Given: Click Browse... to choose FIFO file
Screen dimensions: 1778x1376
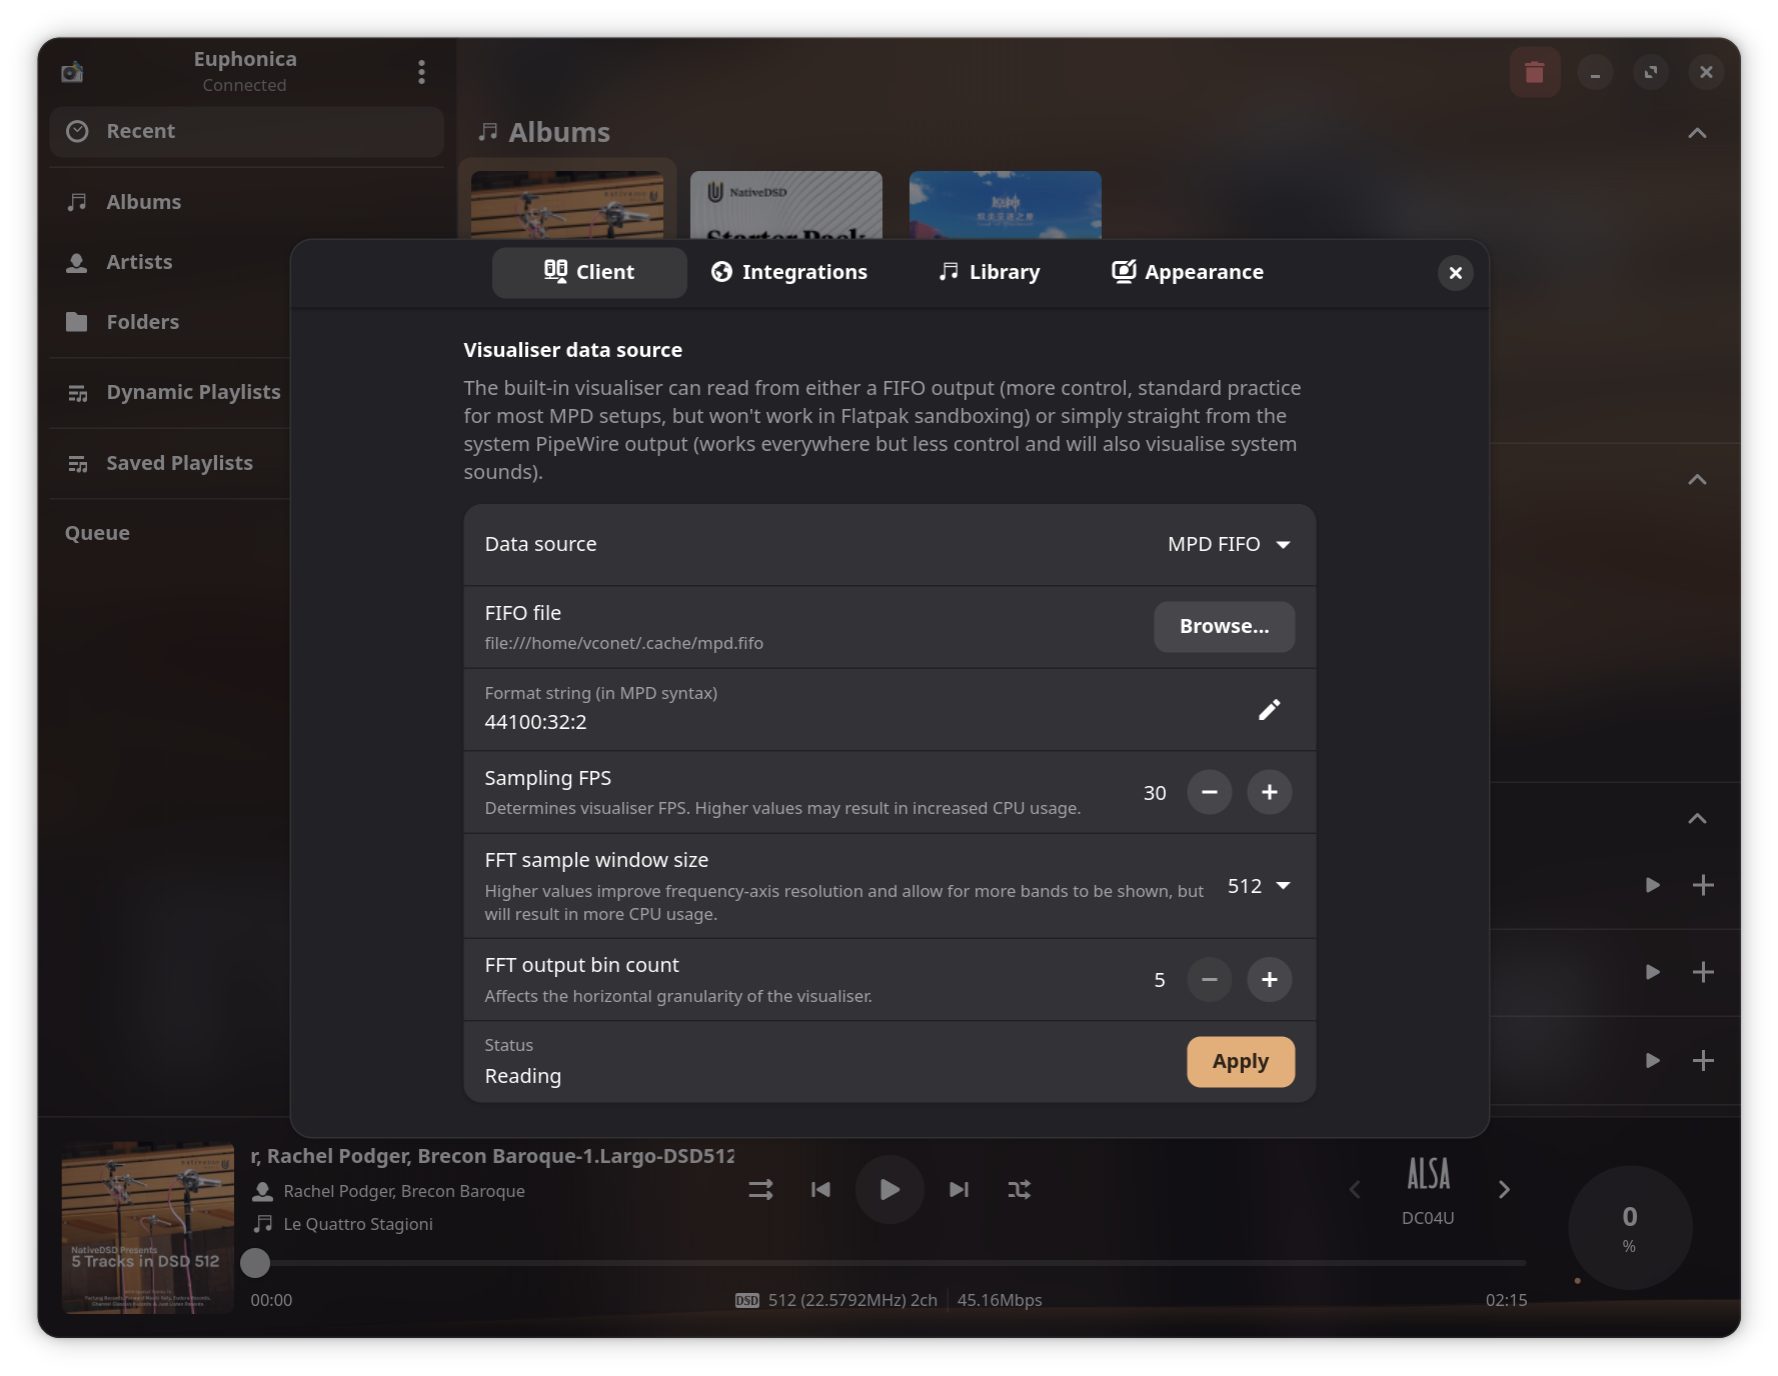Looking at the screenshot, I should (1223, 626).
